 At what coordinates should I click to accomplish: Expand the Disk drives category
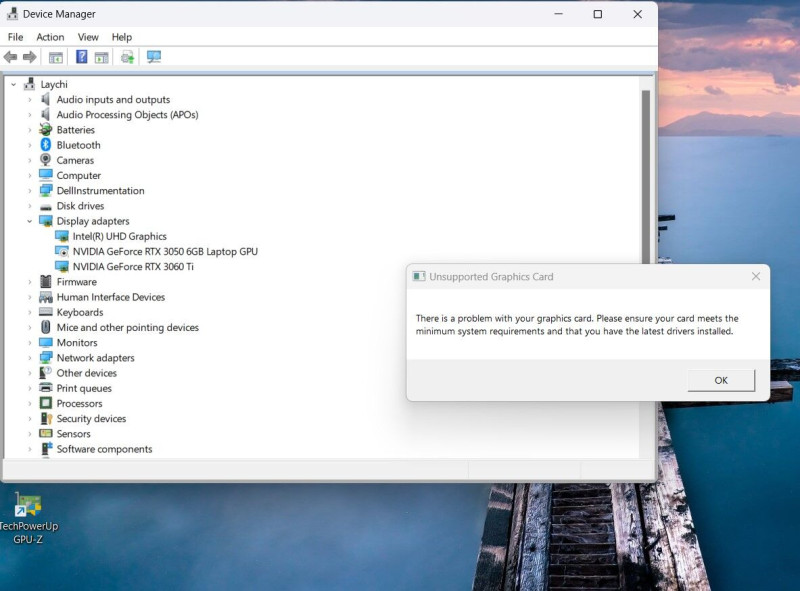[x=30, y=206]
